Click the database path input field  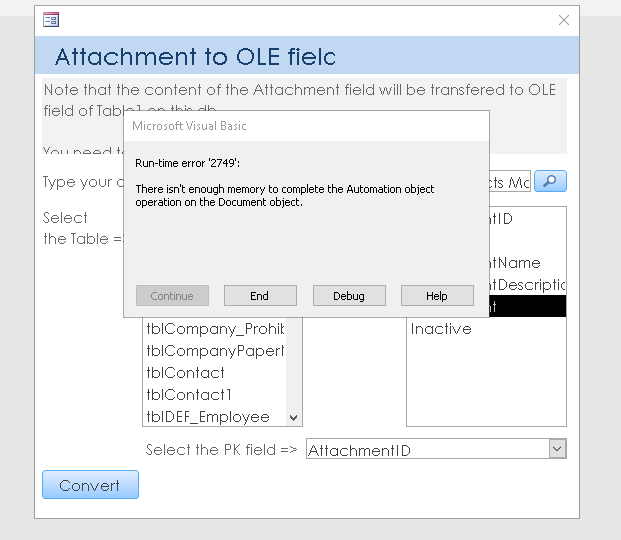[510, 182]
